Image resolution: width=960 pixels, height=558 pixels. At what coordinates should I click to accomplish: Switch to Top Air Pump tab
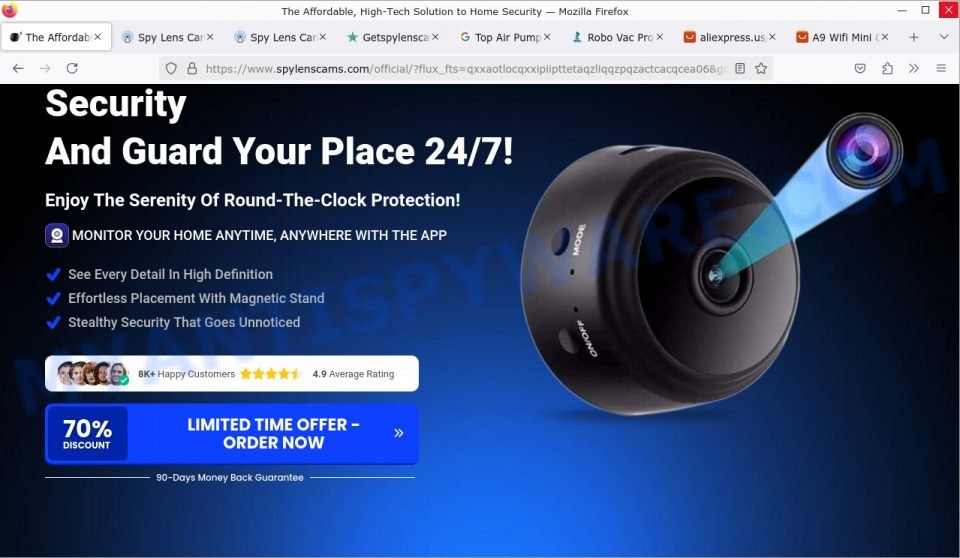click(505, 37)
